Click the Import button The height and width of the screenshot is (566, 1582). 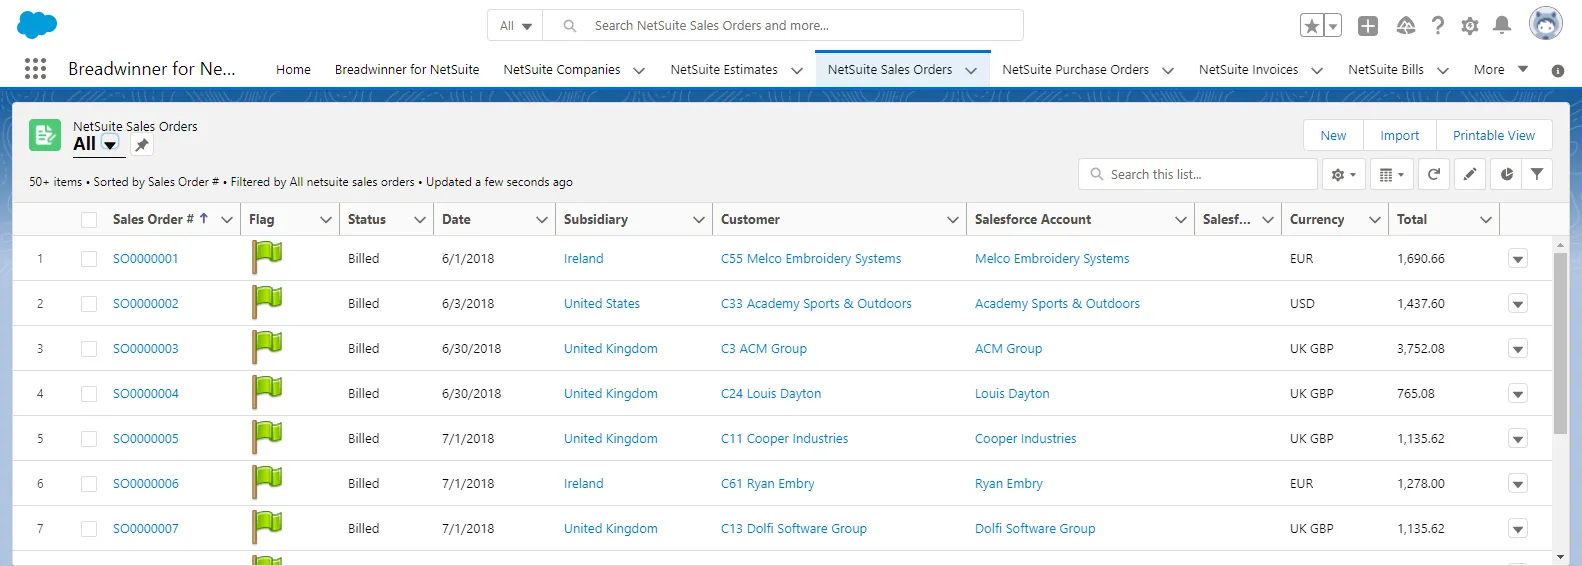click(x=1399, y=135)
